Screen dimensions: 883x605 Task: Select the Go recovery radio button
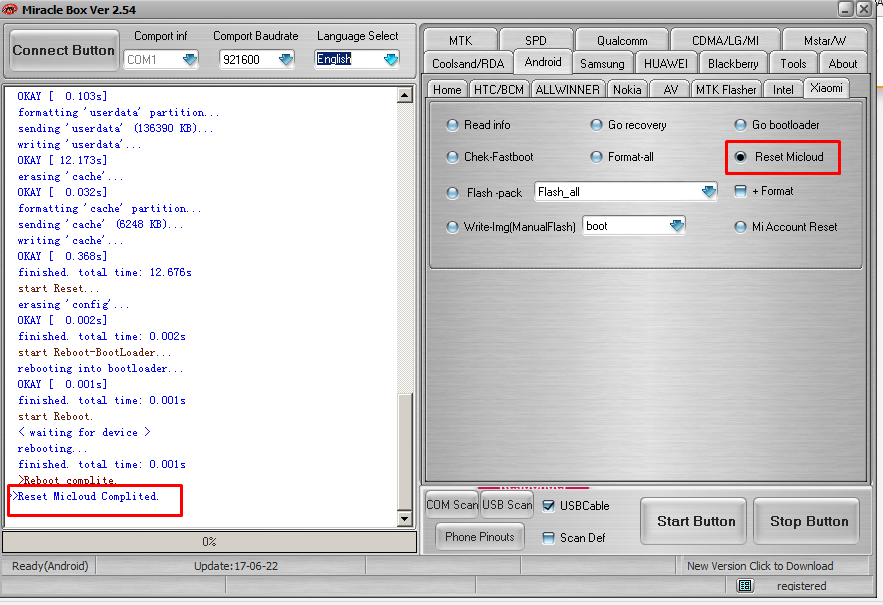pyautogui.click(x=596, y=125)
